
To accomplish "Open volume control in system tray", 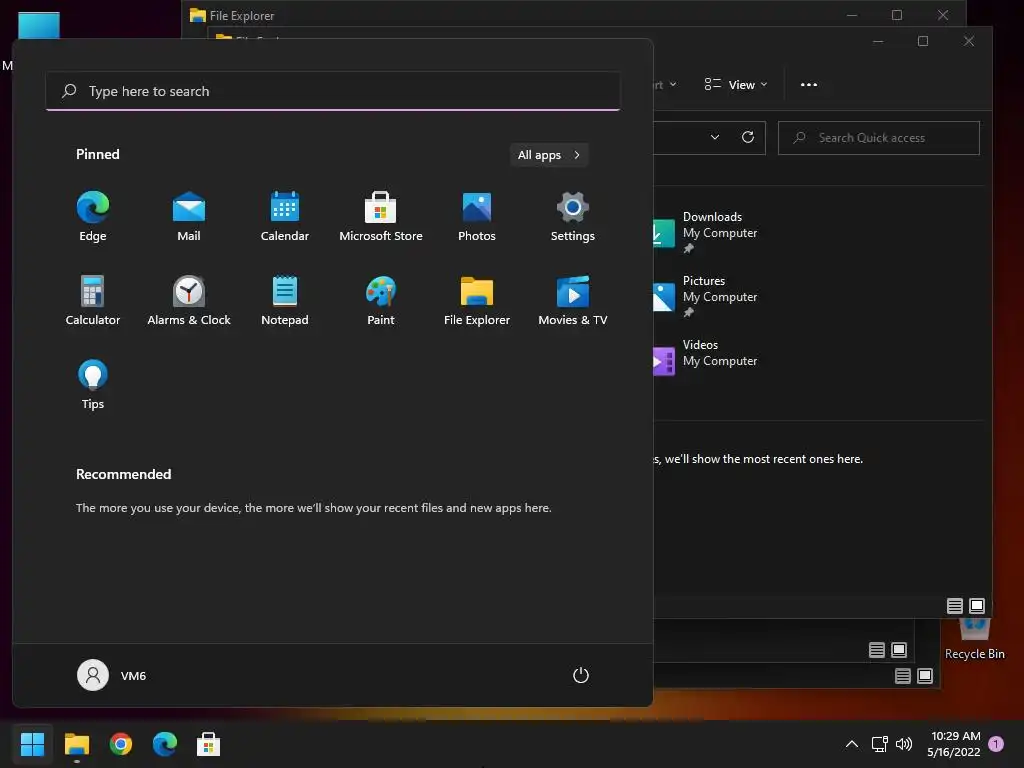I will click(x=904, y=744).
